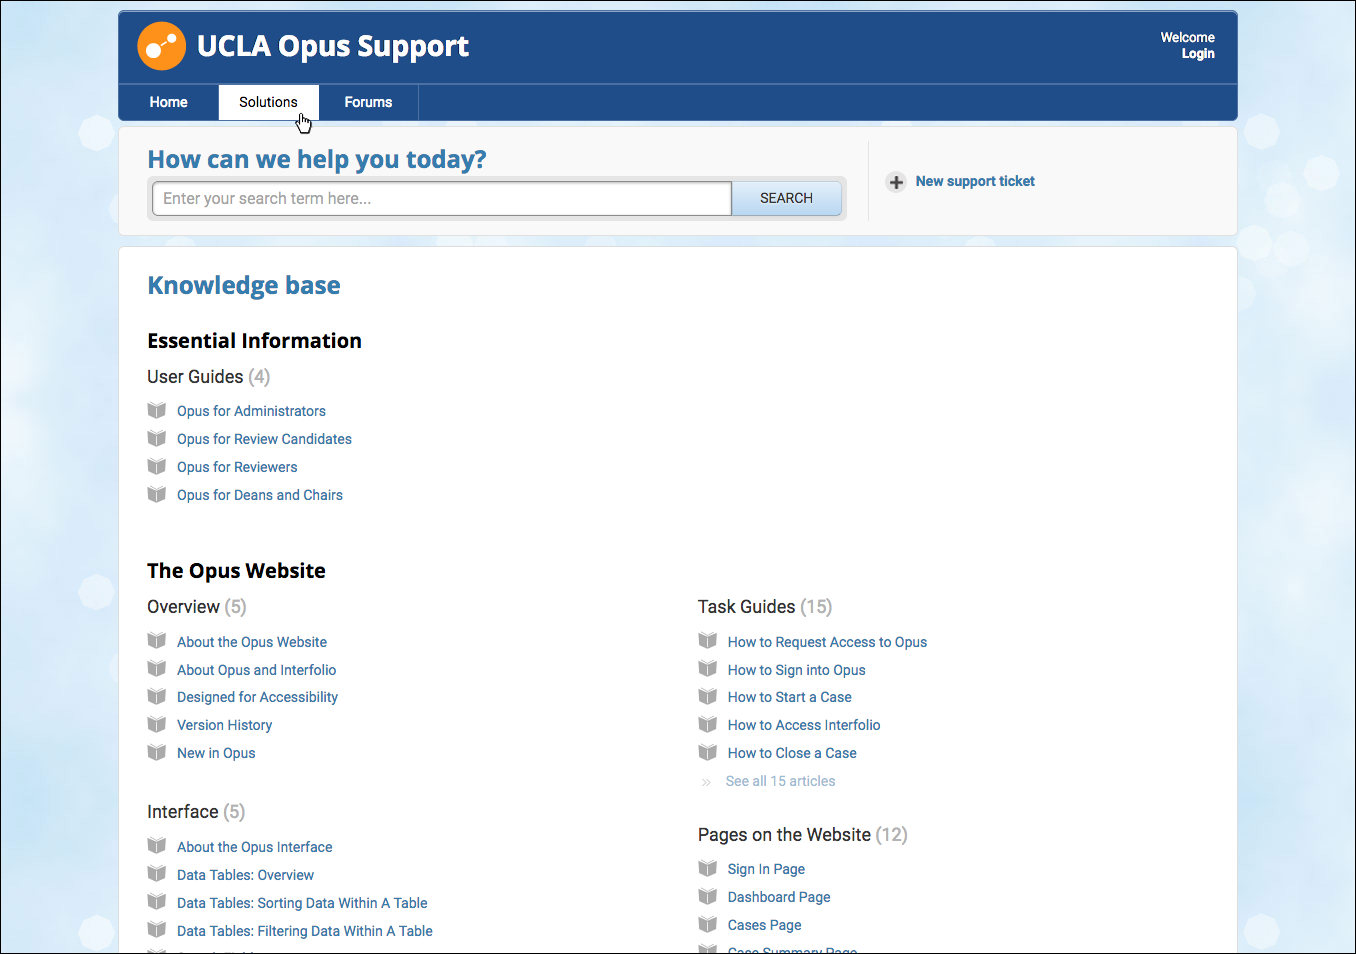The width and height of the screenshot is (1356, 954).
Task: Click book icon next to About the Opus Interface
Action: (x=157, y=846)
